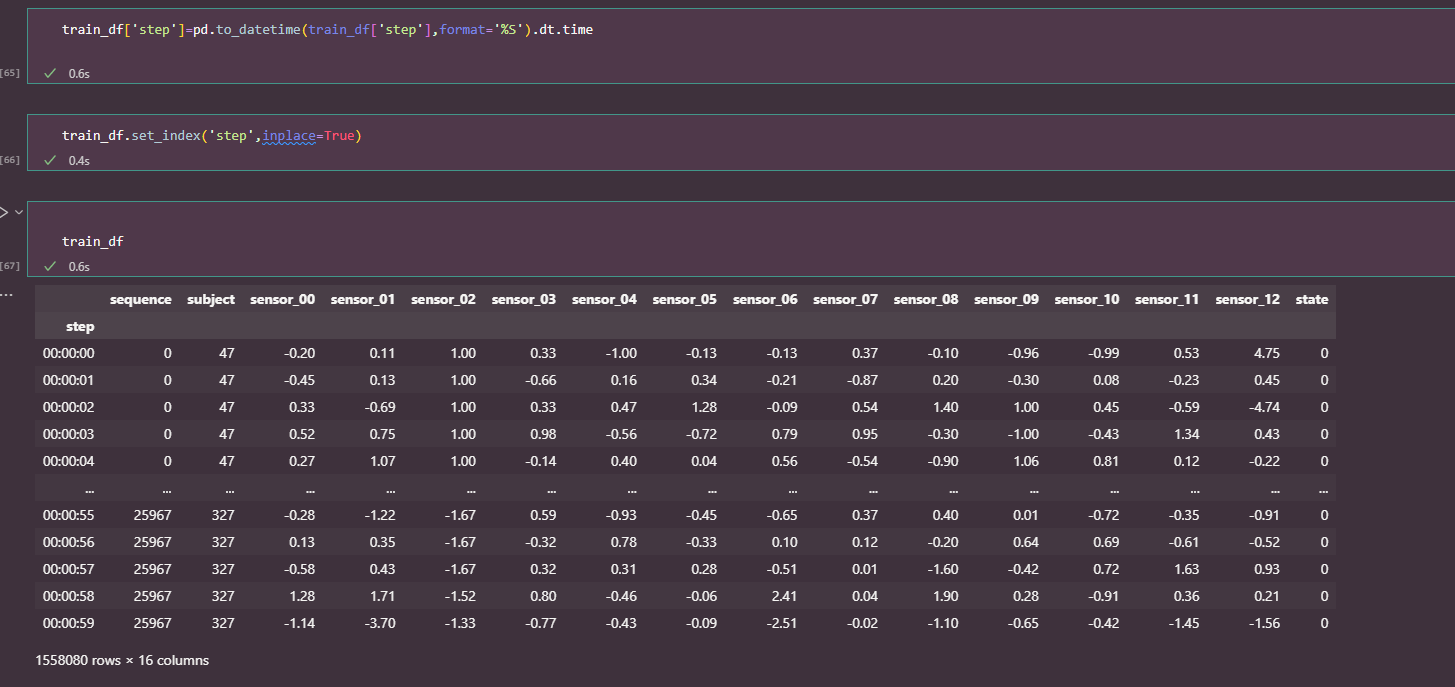Viewport: 1455px width, 687px height.
Task: Click the success checkmark under train_df cell
Action: [x=50, y=266]
